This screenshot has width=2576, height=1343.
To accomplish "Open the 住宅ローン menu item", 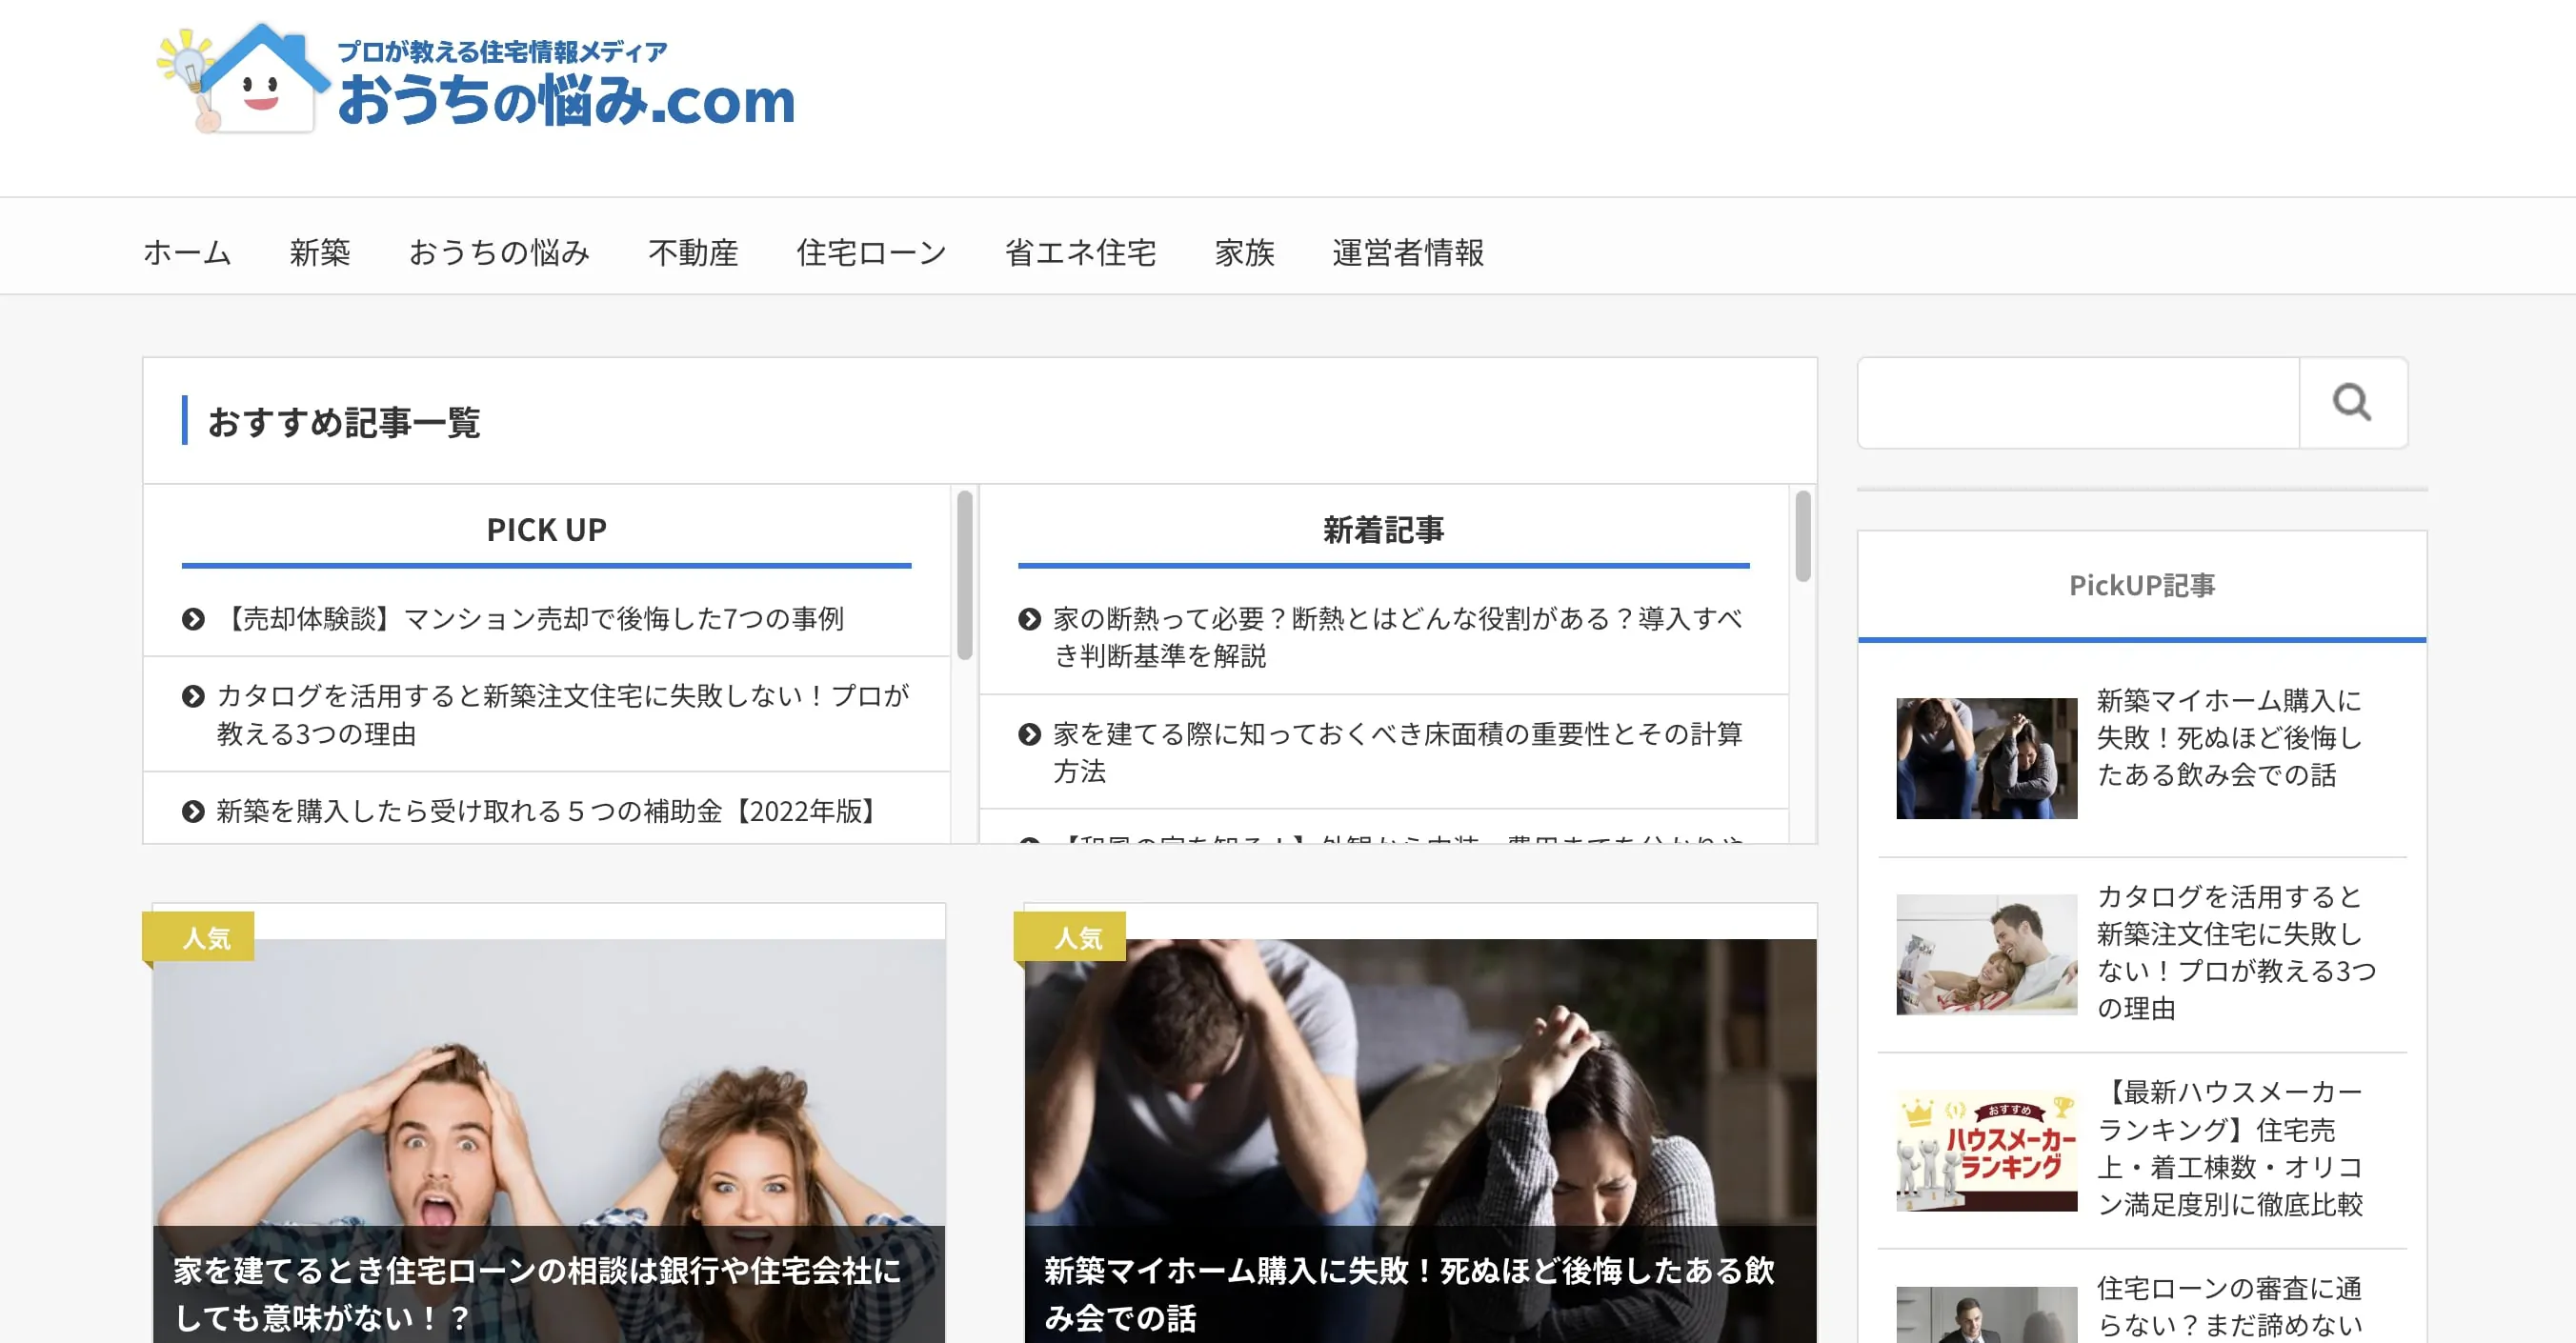I will (x=871, y=253).
